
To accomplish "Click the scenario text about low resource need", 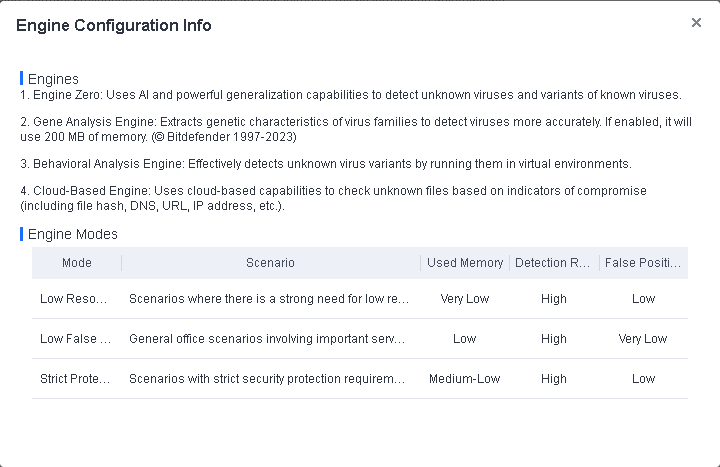I will (x=269, y=299).
